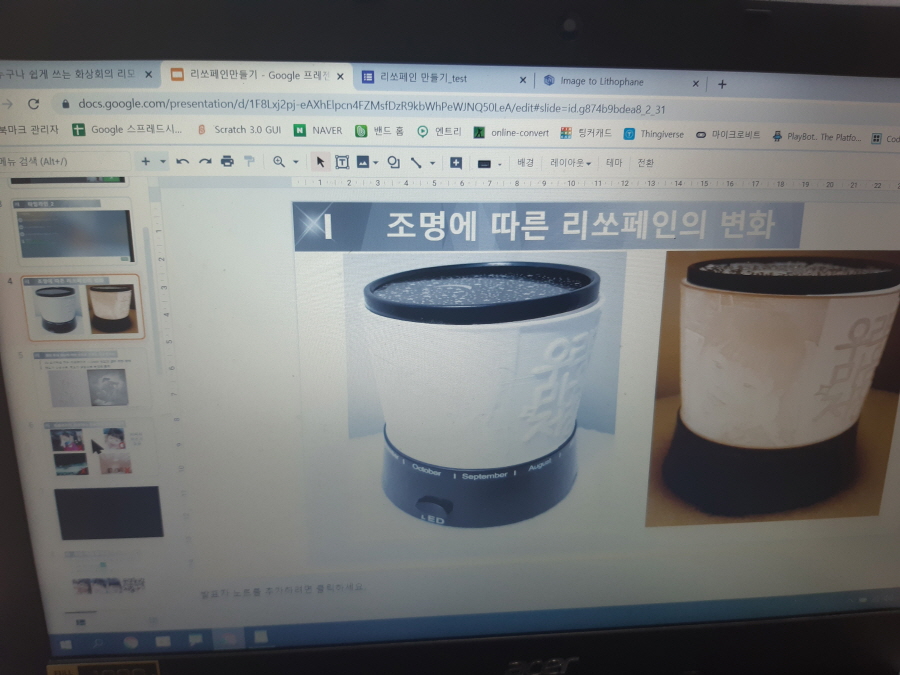Open the PlayBot bookmark
Viewport: 900px width, 675px height.
(817, 137)
